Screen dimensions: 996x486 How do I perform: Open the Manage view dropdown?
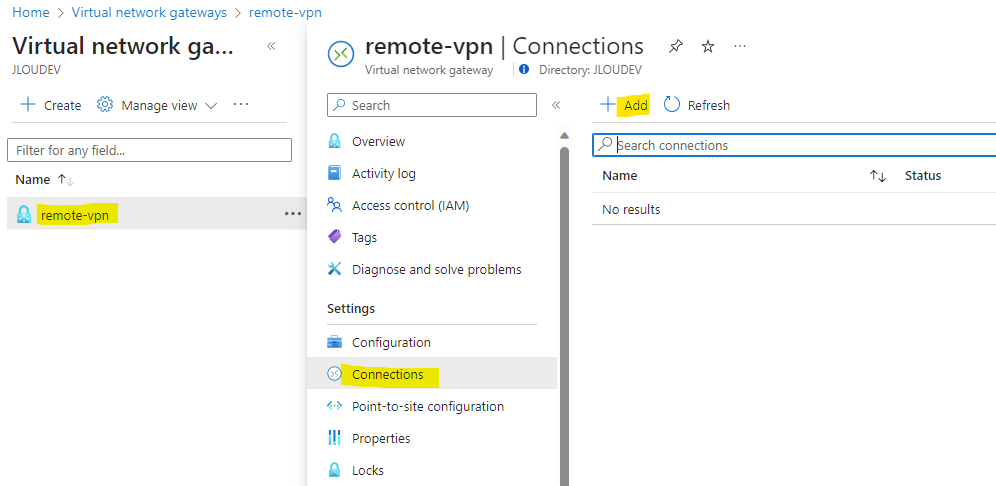click(157, 105)
